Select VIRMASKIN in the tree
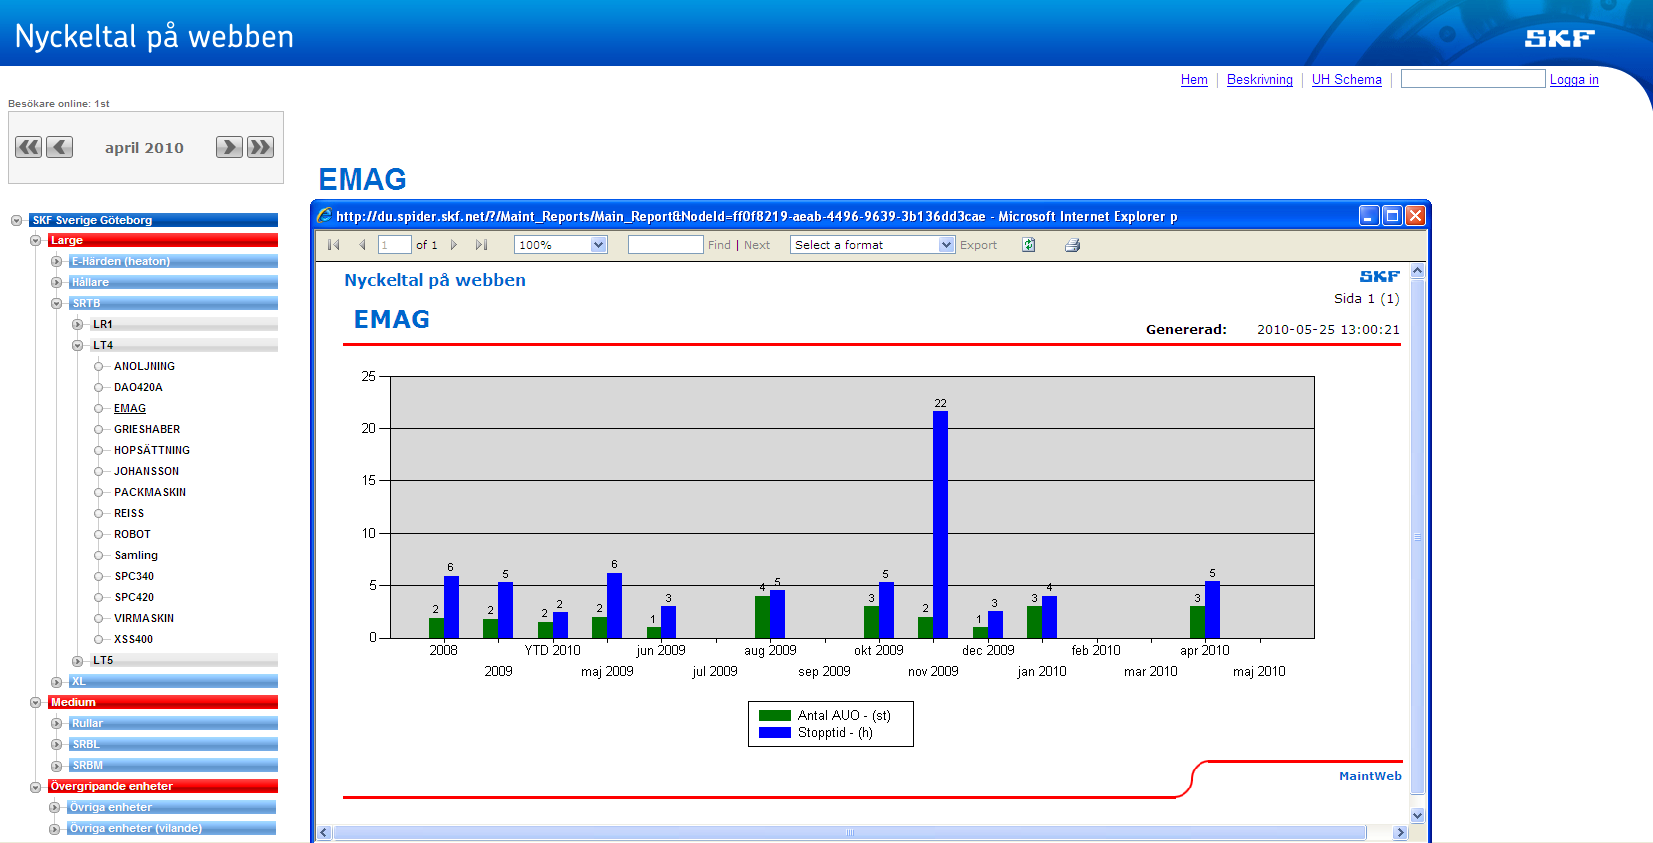The image size is (1653, 843). point(144,619)
